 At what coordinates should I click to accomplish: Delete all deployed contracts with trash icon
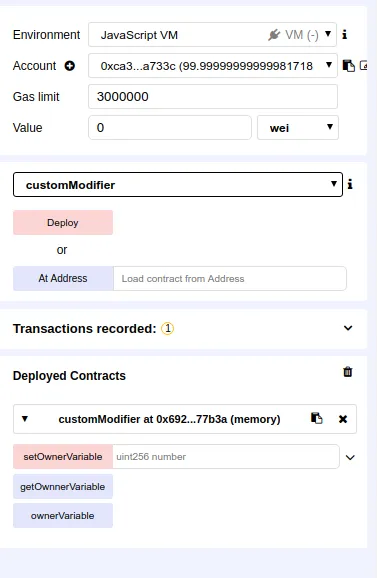coord(348,372)
